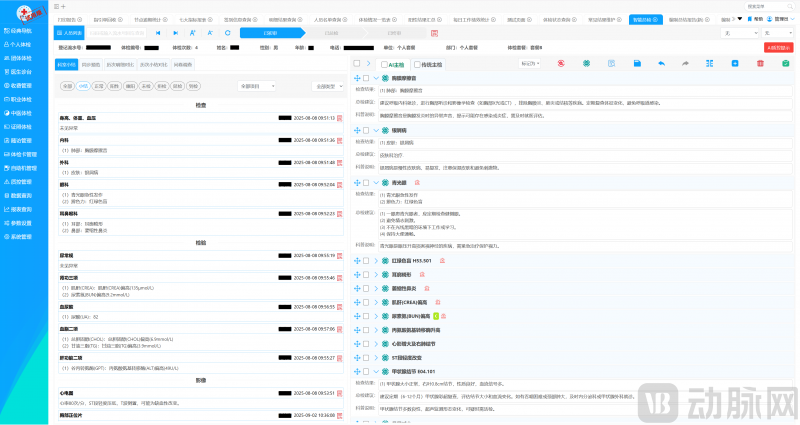Enable the 传统主检 checkbox
800x425 pixels.
coord(417,64)
